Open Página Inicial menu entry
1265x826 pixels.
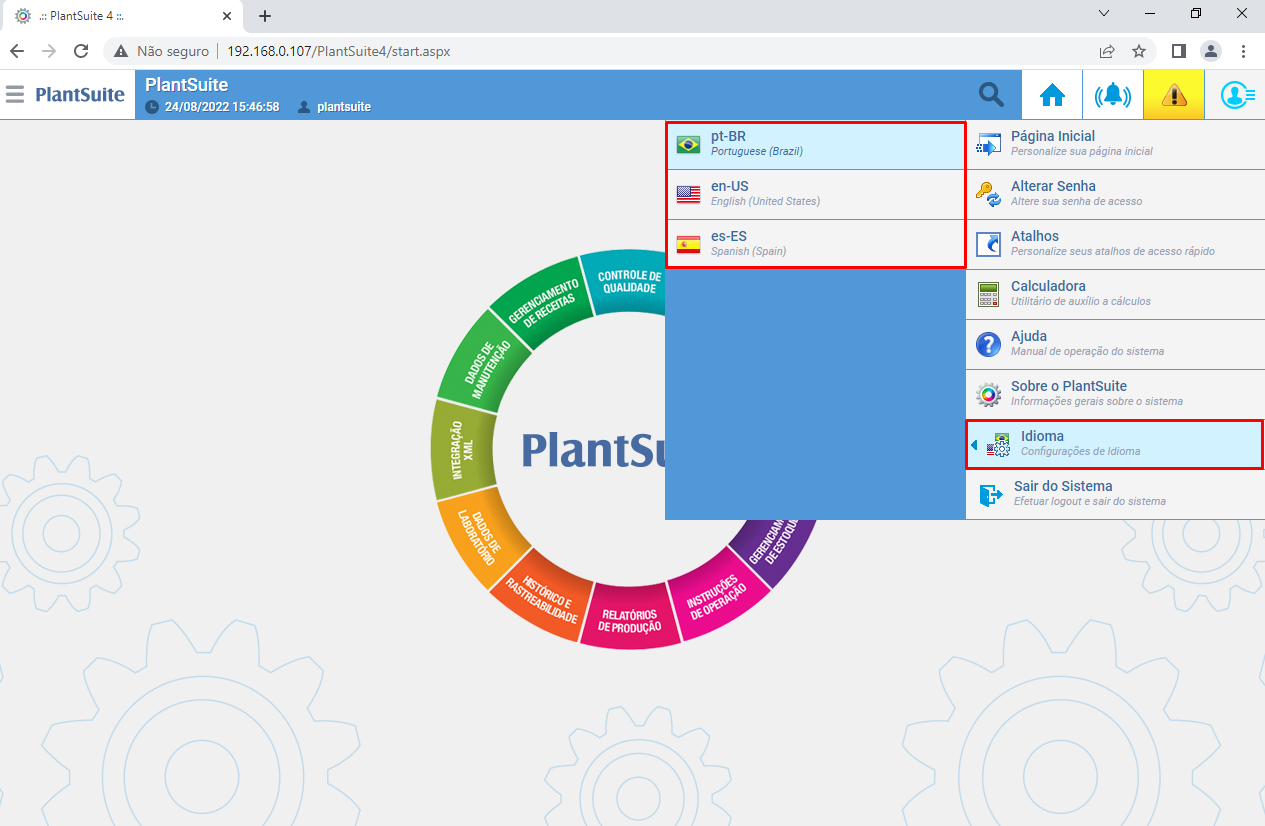1115,145
